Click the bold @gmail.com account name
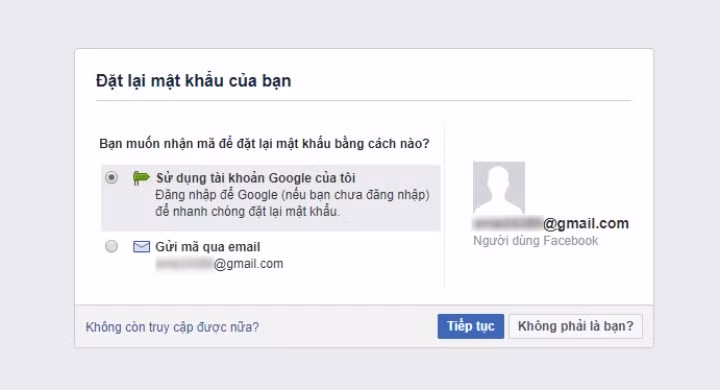720x390 pixels. 586,223
